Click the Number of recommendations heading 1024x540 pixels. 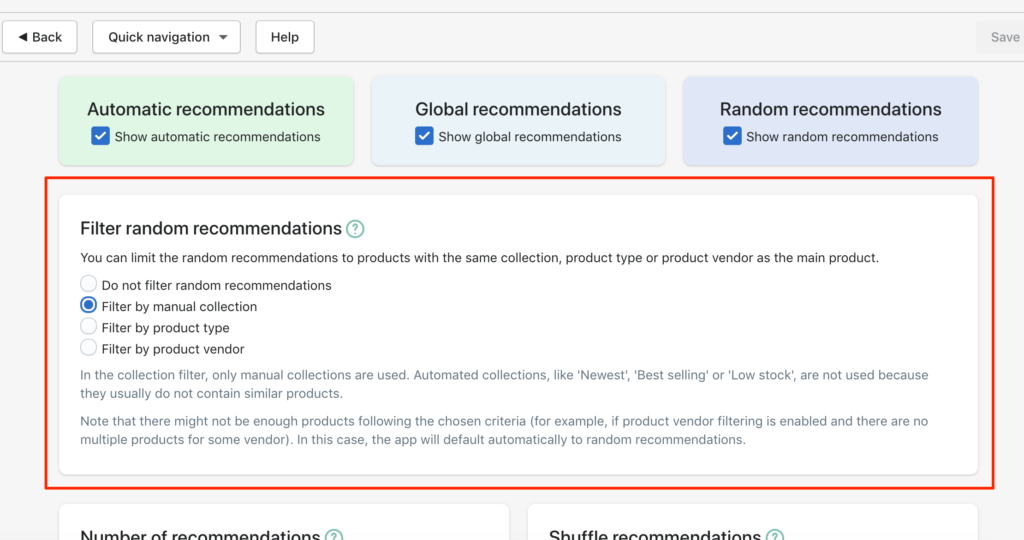pyautogui.click(x=200, y=535)
